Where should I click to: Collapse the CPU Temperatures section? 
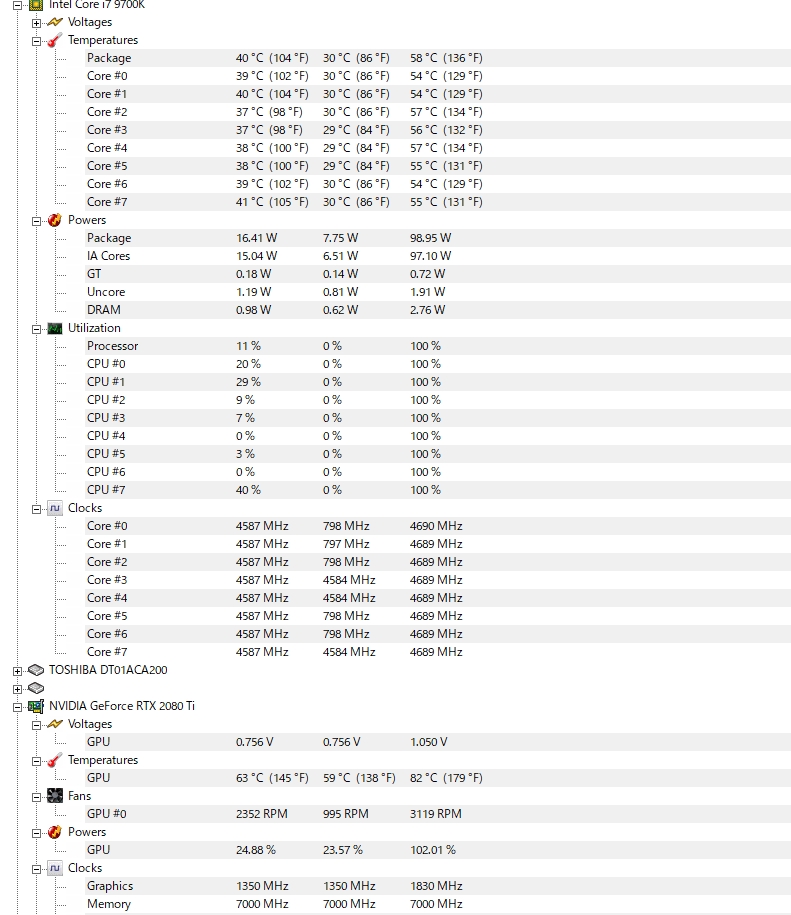coord(37,41)
